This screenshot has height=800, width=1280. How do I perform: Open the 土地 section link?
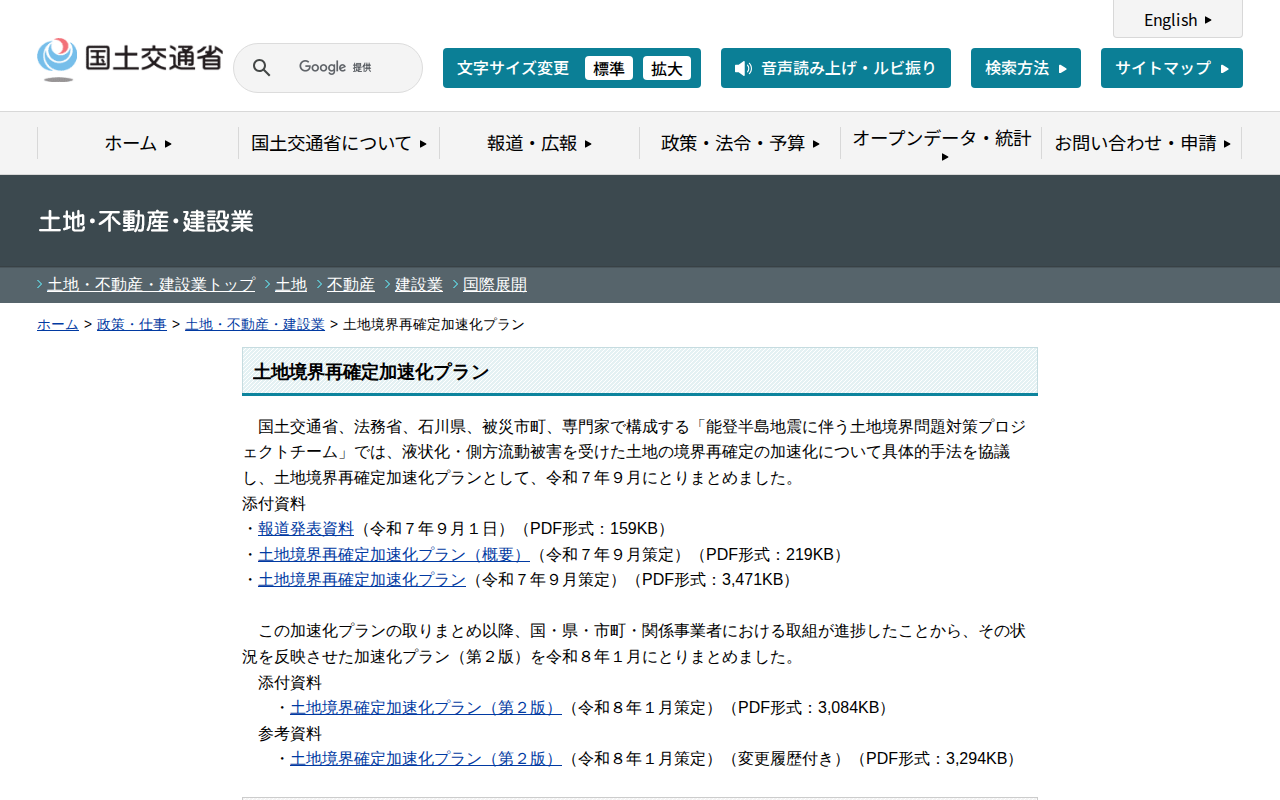coord(291,285)
